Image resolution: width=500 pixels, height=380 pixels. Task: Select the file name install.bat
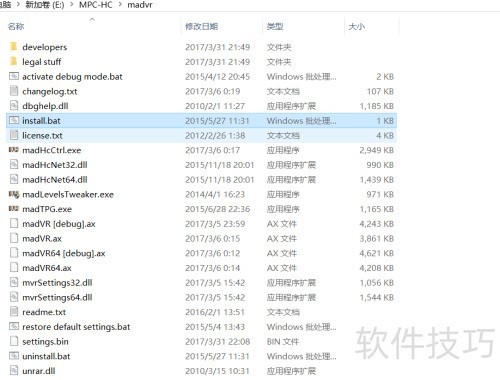click(x=41, y=120)
